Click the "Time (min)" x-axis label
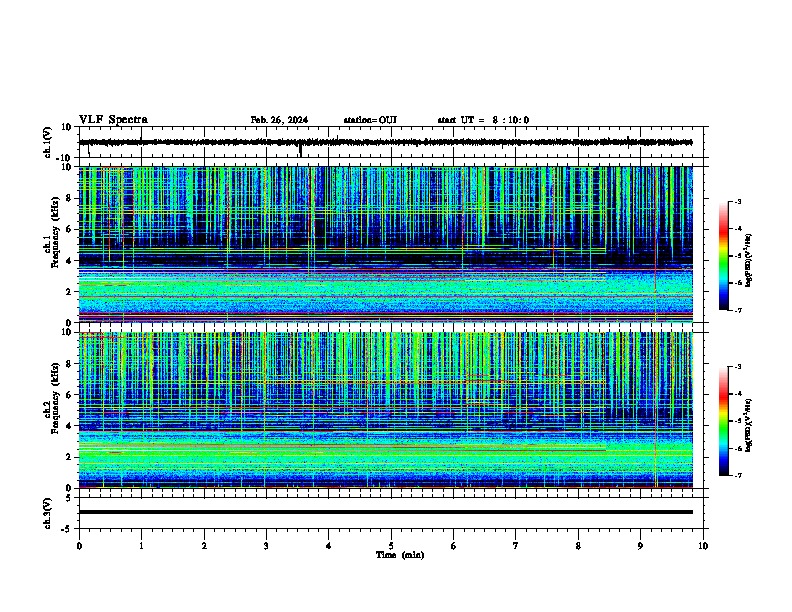Image resolution: width=792 pixels, height=612 pixels. (x=400, y=555)
